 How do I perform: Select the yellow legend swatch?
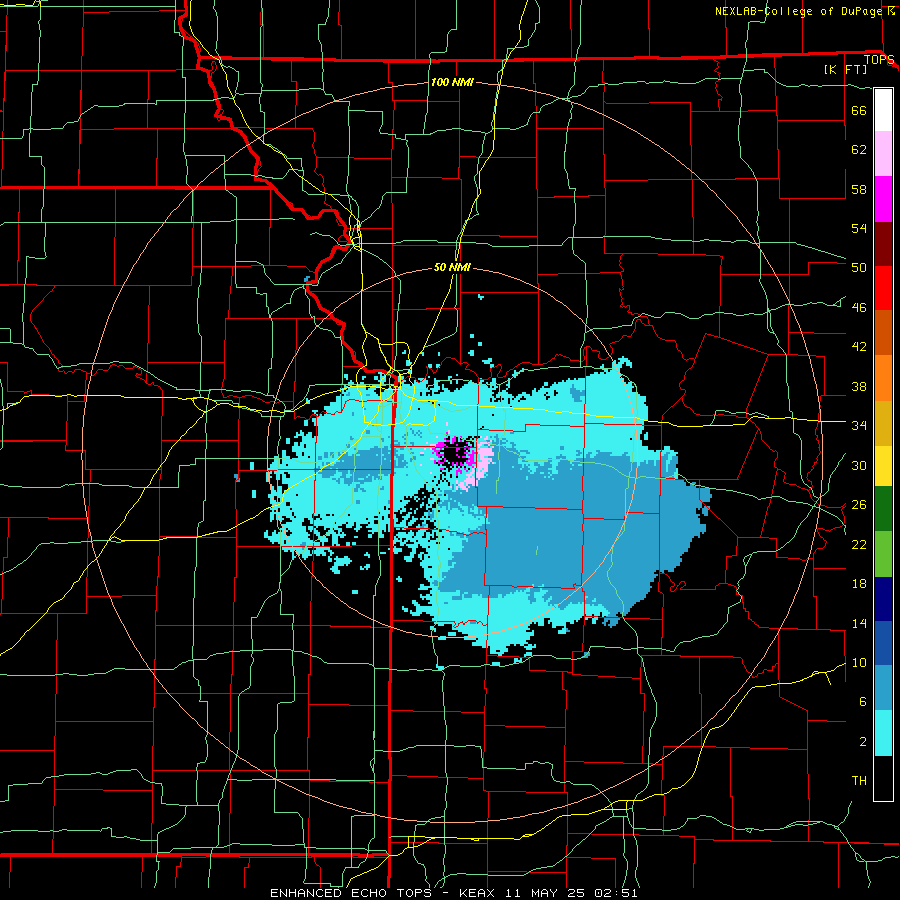click(883, 466)
